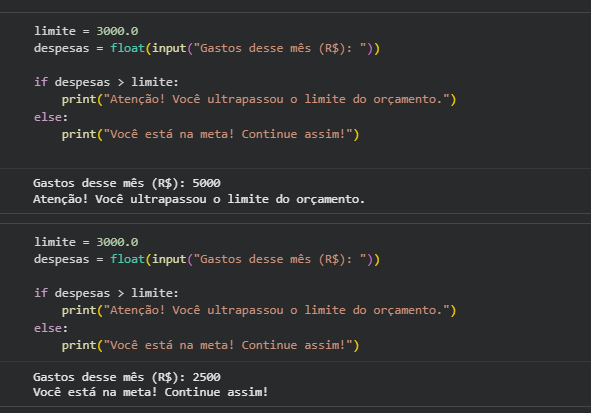
Task: Click the despesas assignment line in second cell
Action: [207, 259]
